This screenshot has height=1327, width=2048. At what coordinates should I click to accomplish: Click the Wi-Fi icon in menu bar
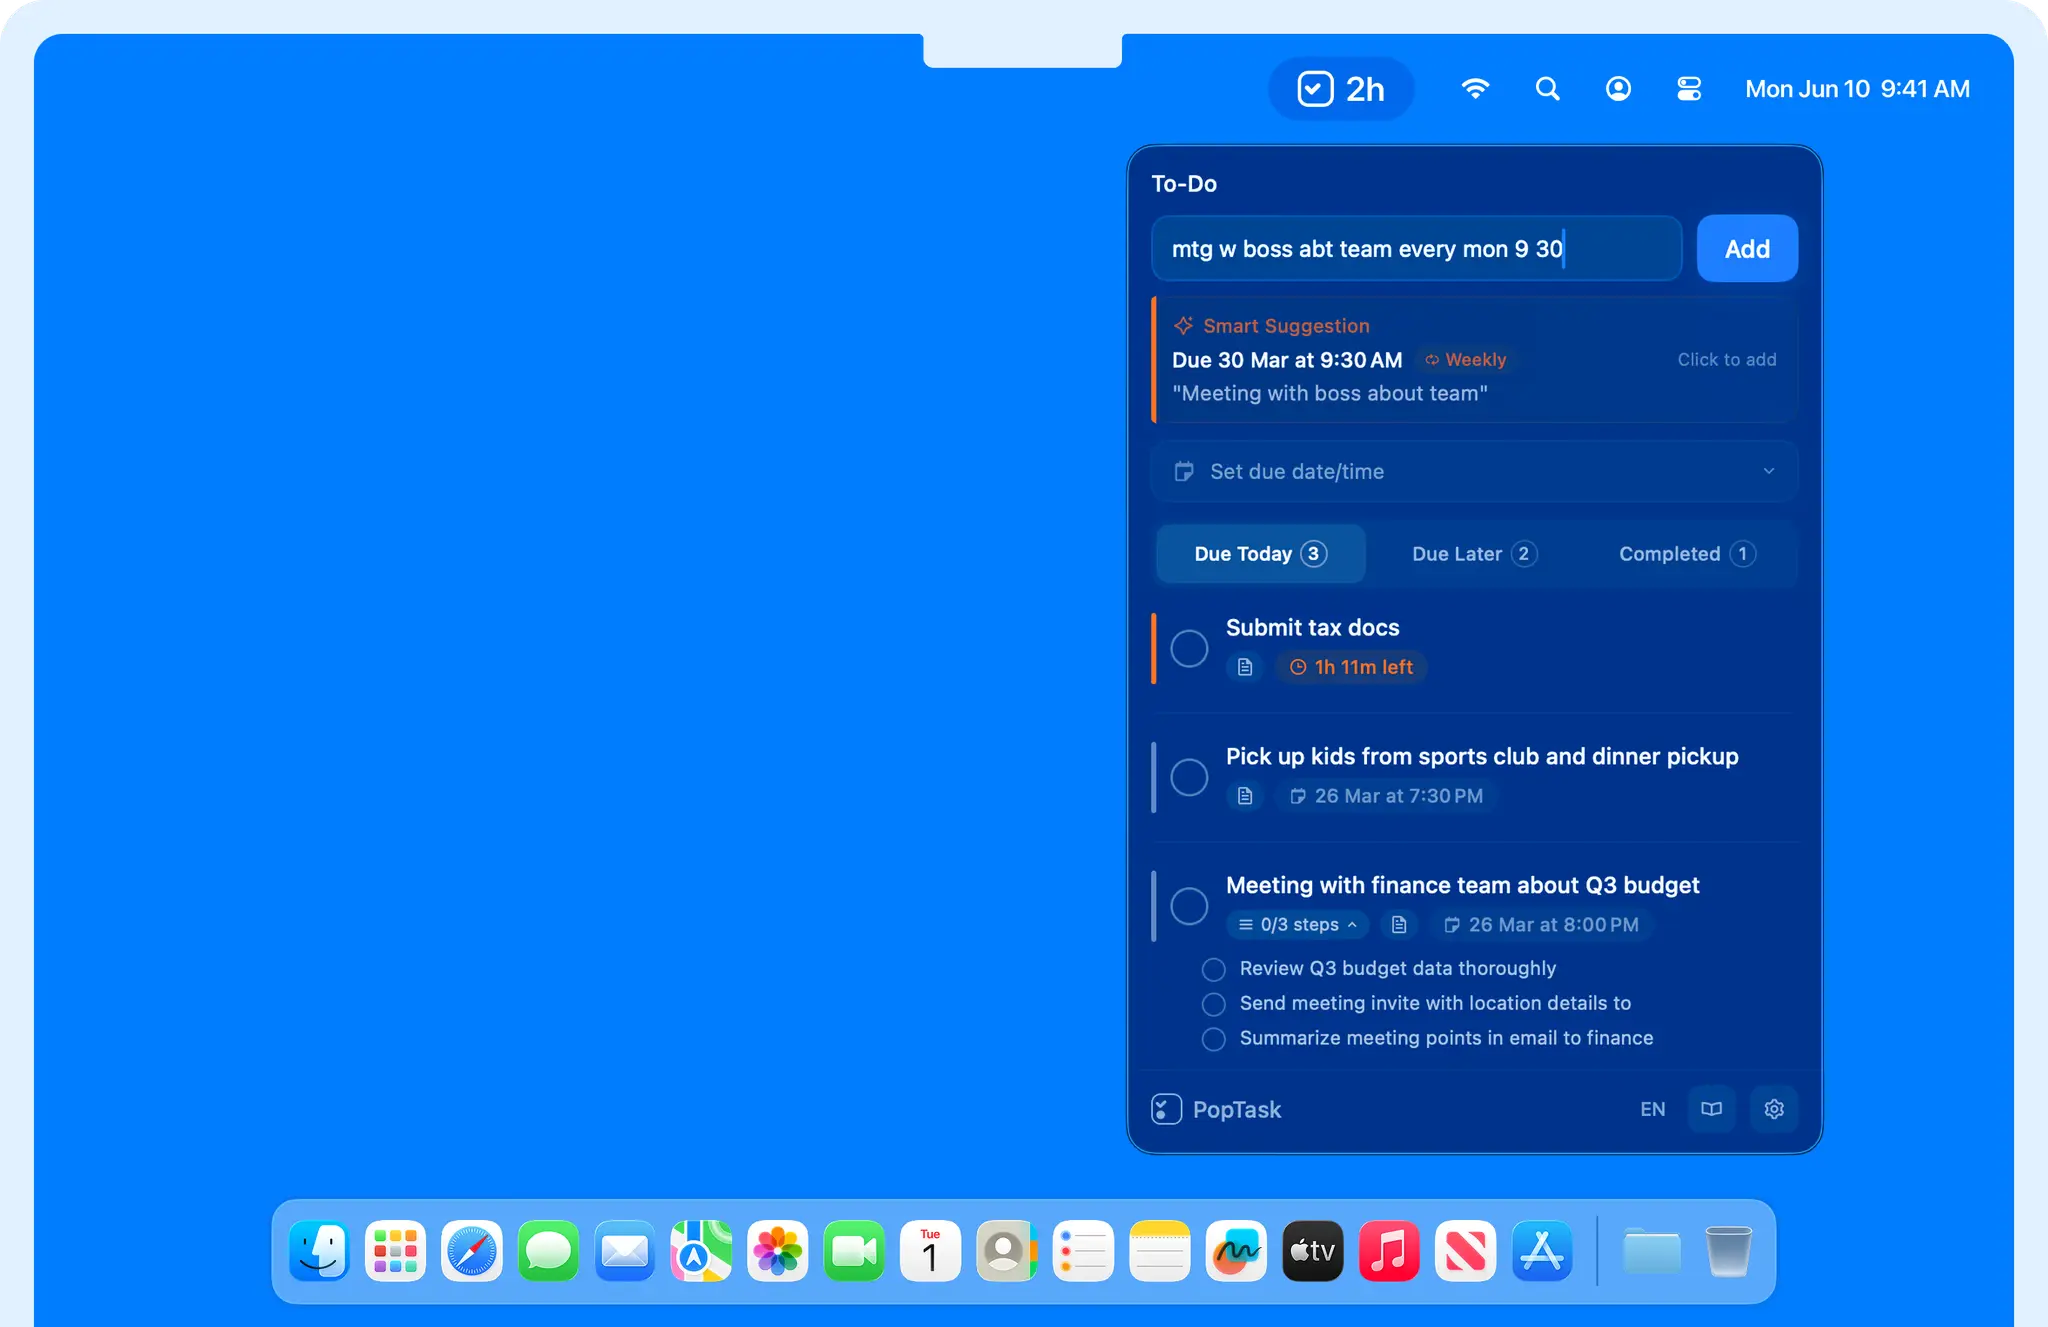[x=1474, y=88]
